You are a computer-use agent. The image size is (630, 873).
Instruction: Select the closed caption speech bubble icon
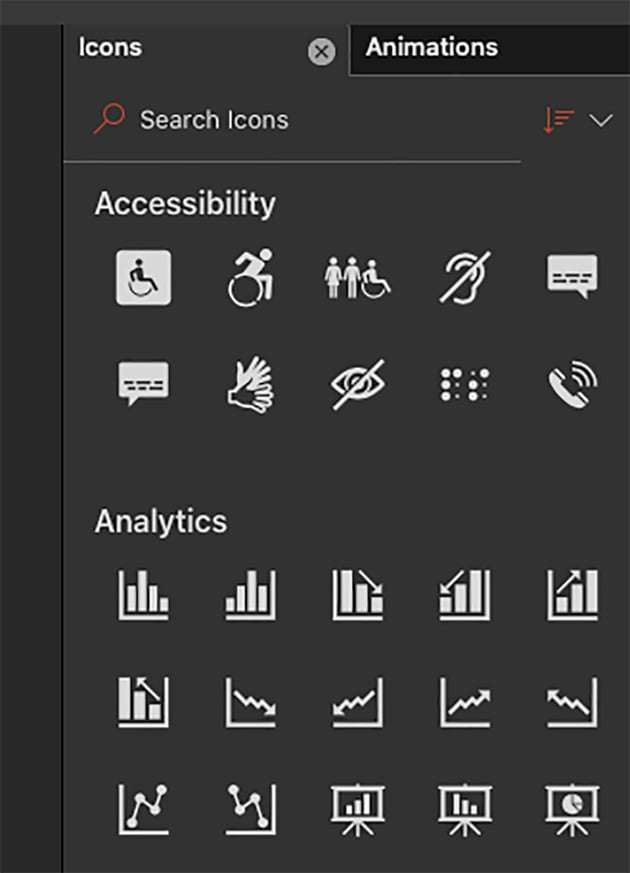tap(572, 275)
